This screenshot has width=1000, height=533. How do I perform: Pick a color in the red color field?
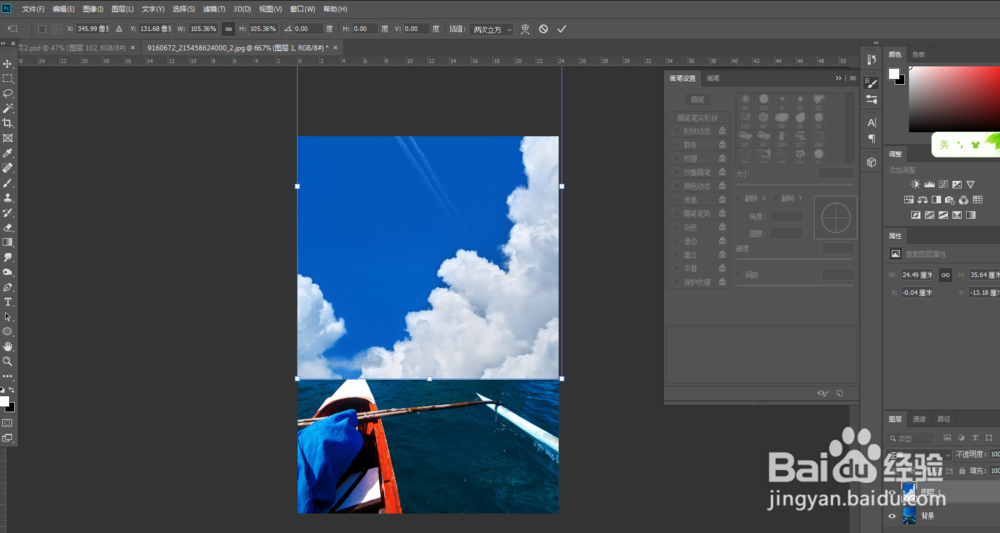tap(954, 99)
